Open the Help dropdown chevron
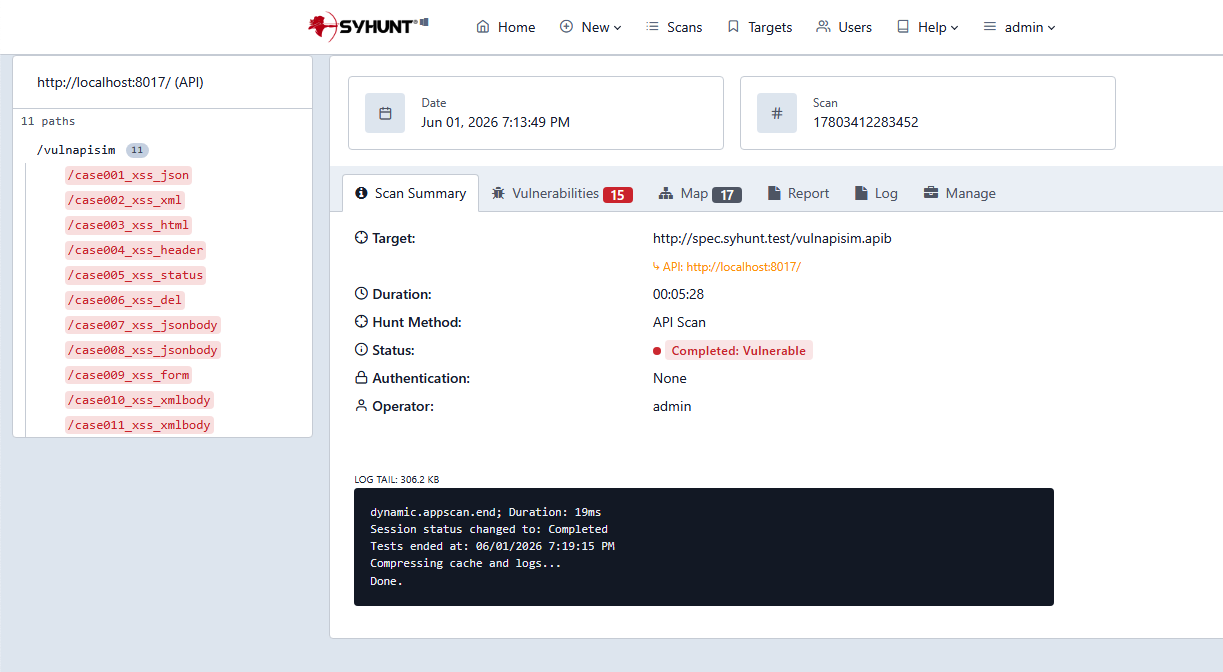Viewport: 1223px width, 672px height. [x=954, y=28]
